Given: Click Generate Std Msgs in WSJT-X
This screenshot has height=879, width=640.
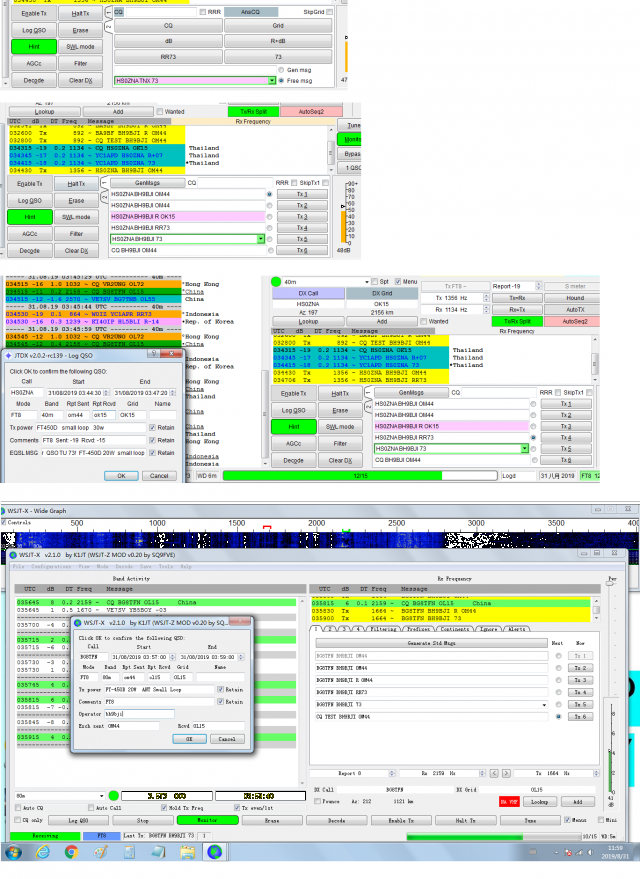Looking at the screenshot, I should 431,643.
